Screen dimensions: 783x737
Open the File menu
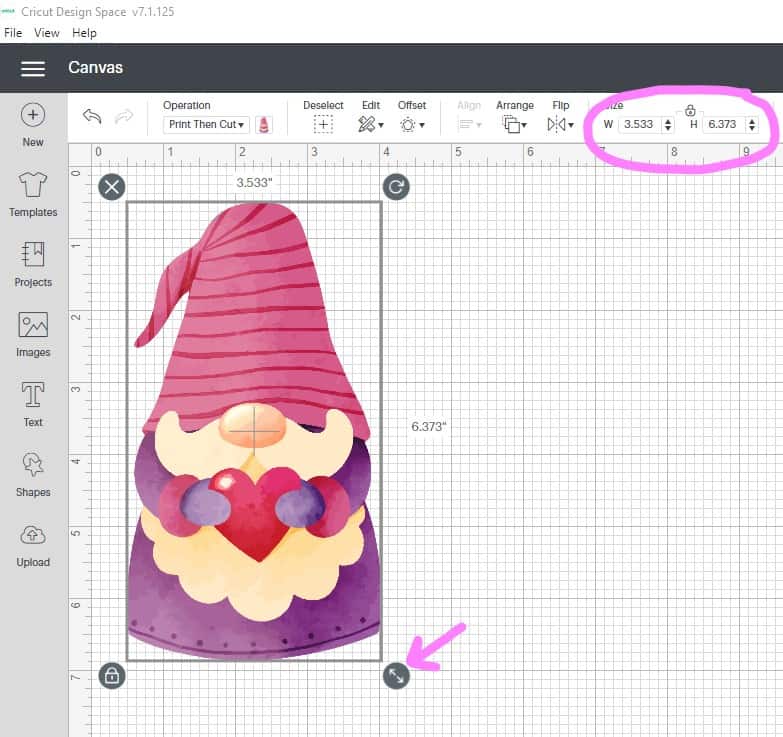[13, 33]
